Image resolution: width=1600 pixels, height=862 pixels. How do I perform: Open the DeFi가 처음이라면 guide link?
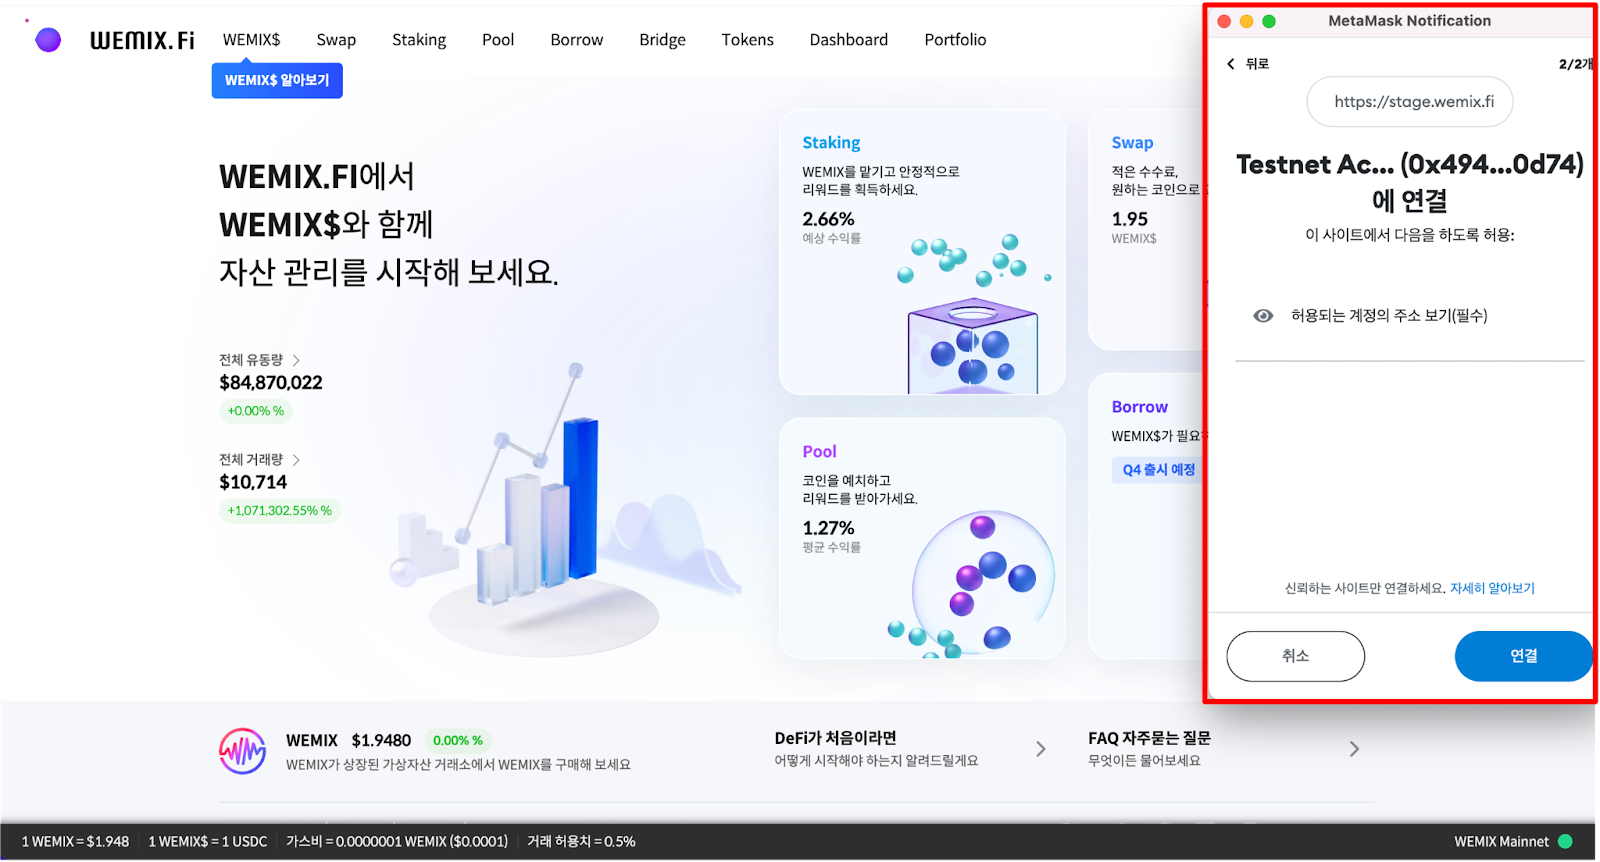836,738
